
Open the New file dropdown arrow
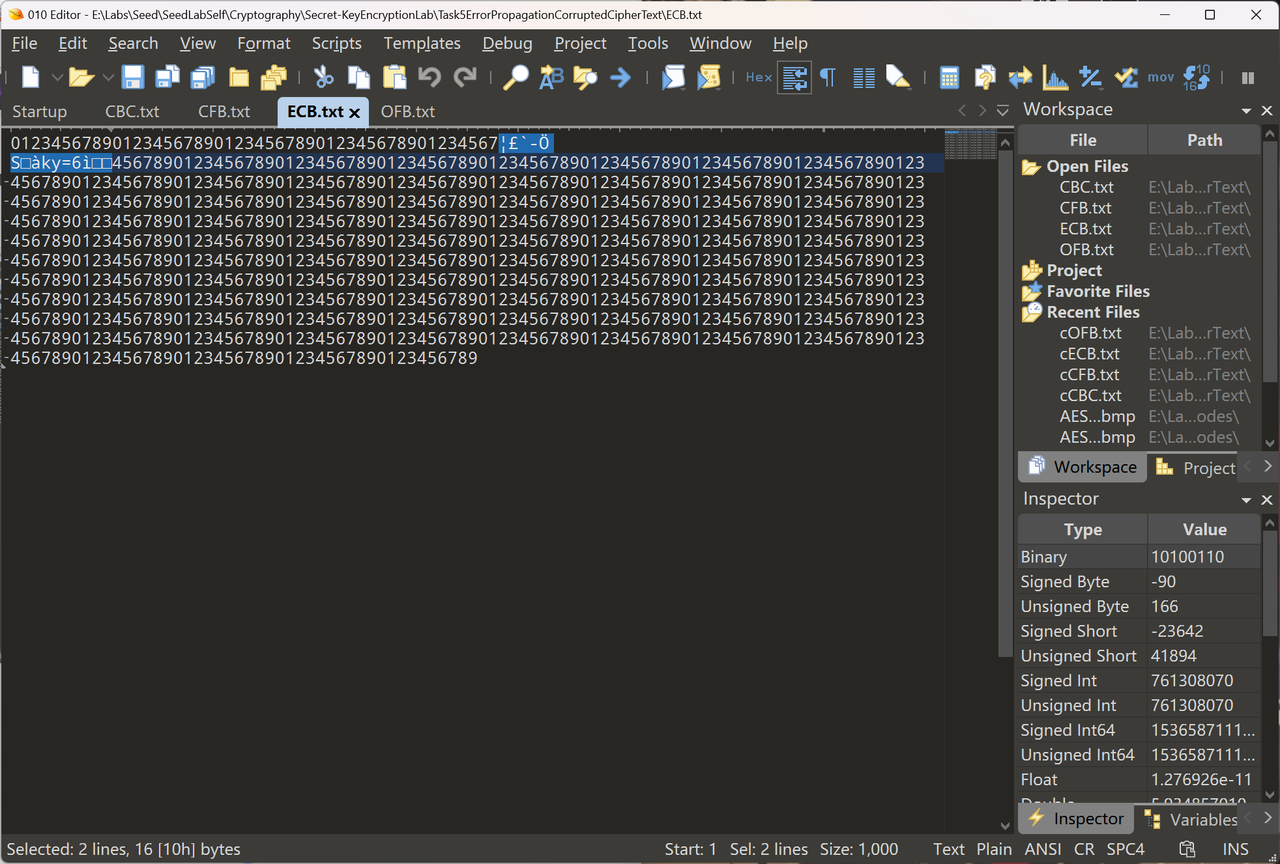[x=56, y=77]
